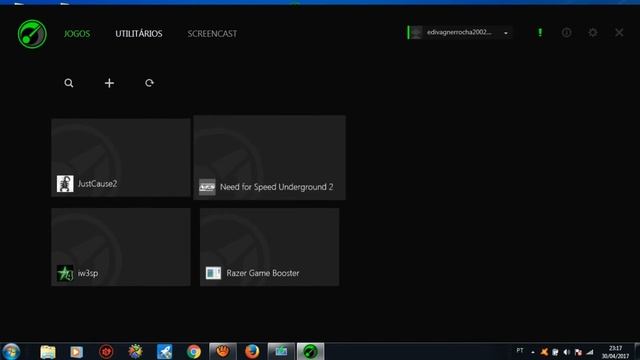Launch the iw3sp game tile
This screenshot has height=360, width=640.
(x=121, y=247)
